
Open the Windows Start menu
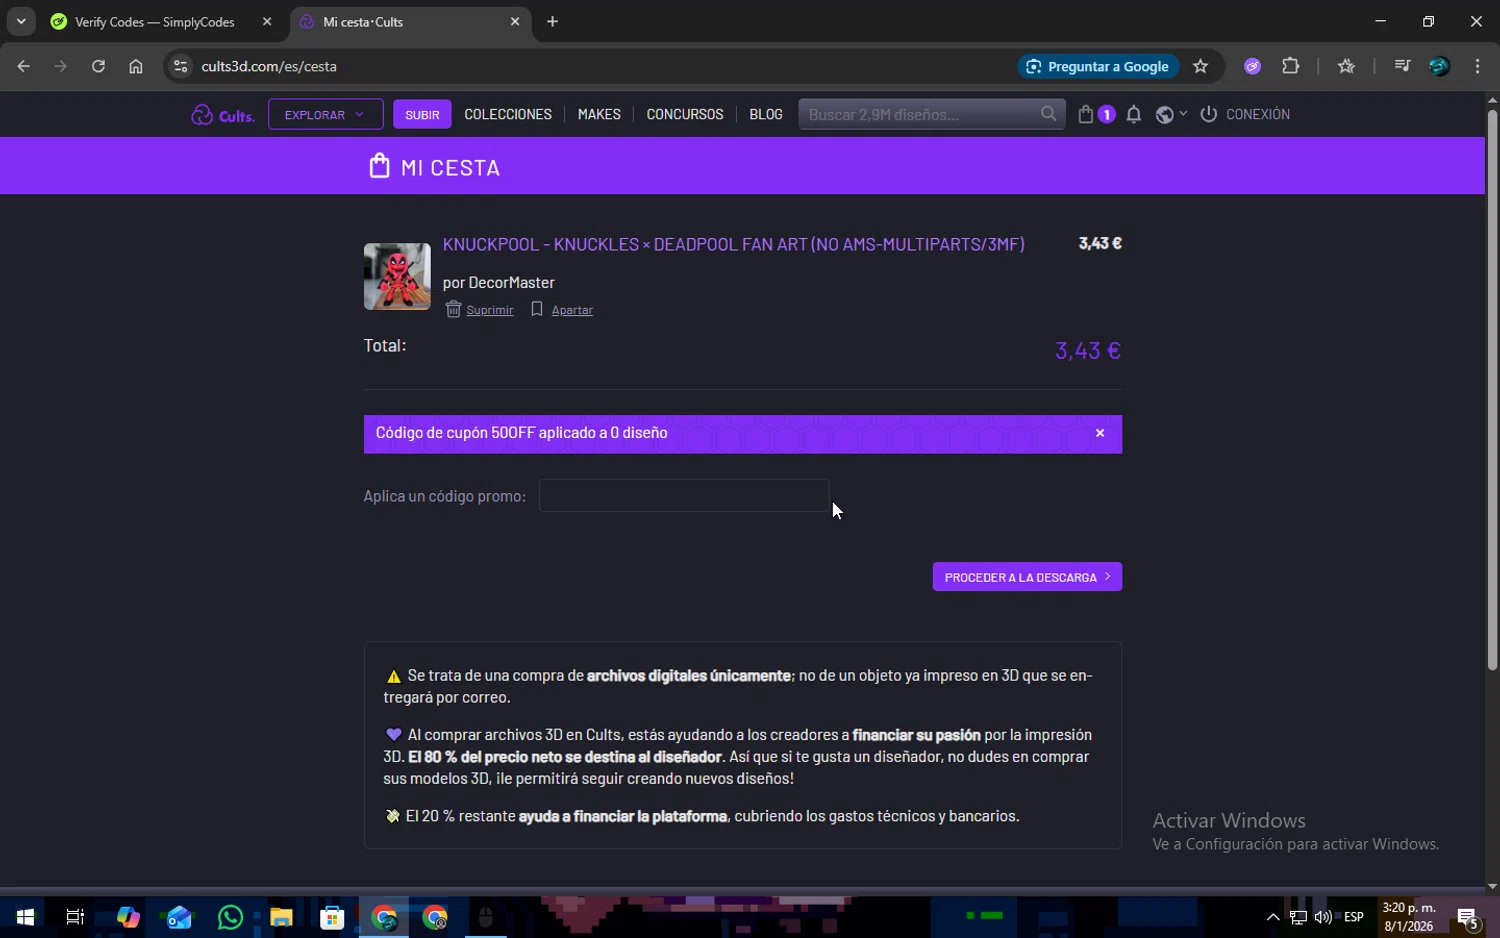[25, 917]
